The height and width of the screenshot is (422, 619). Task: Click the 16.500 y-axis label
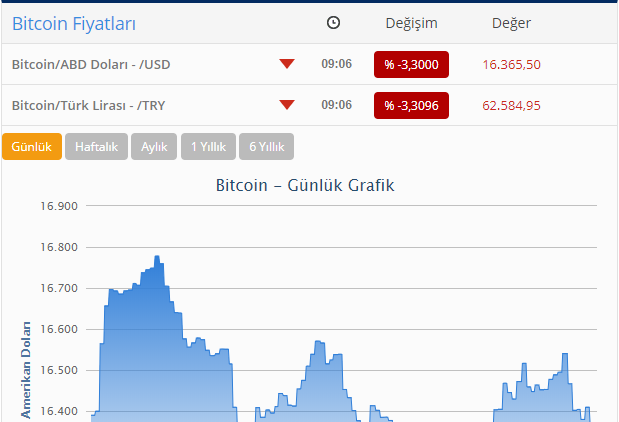coord(59,370)
